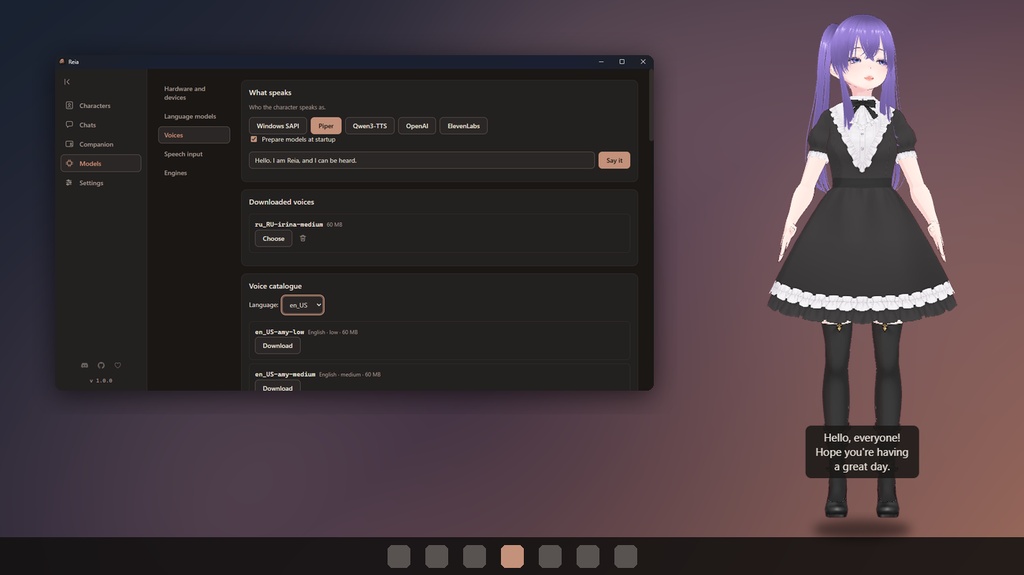
Task: Choose the ru_RU-irina-medium voice
Action: click(274, 238)
